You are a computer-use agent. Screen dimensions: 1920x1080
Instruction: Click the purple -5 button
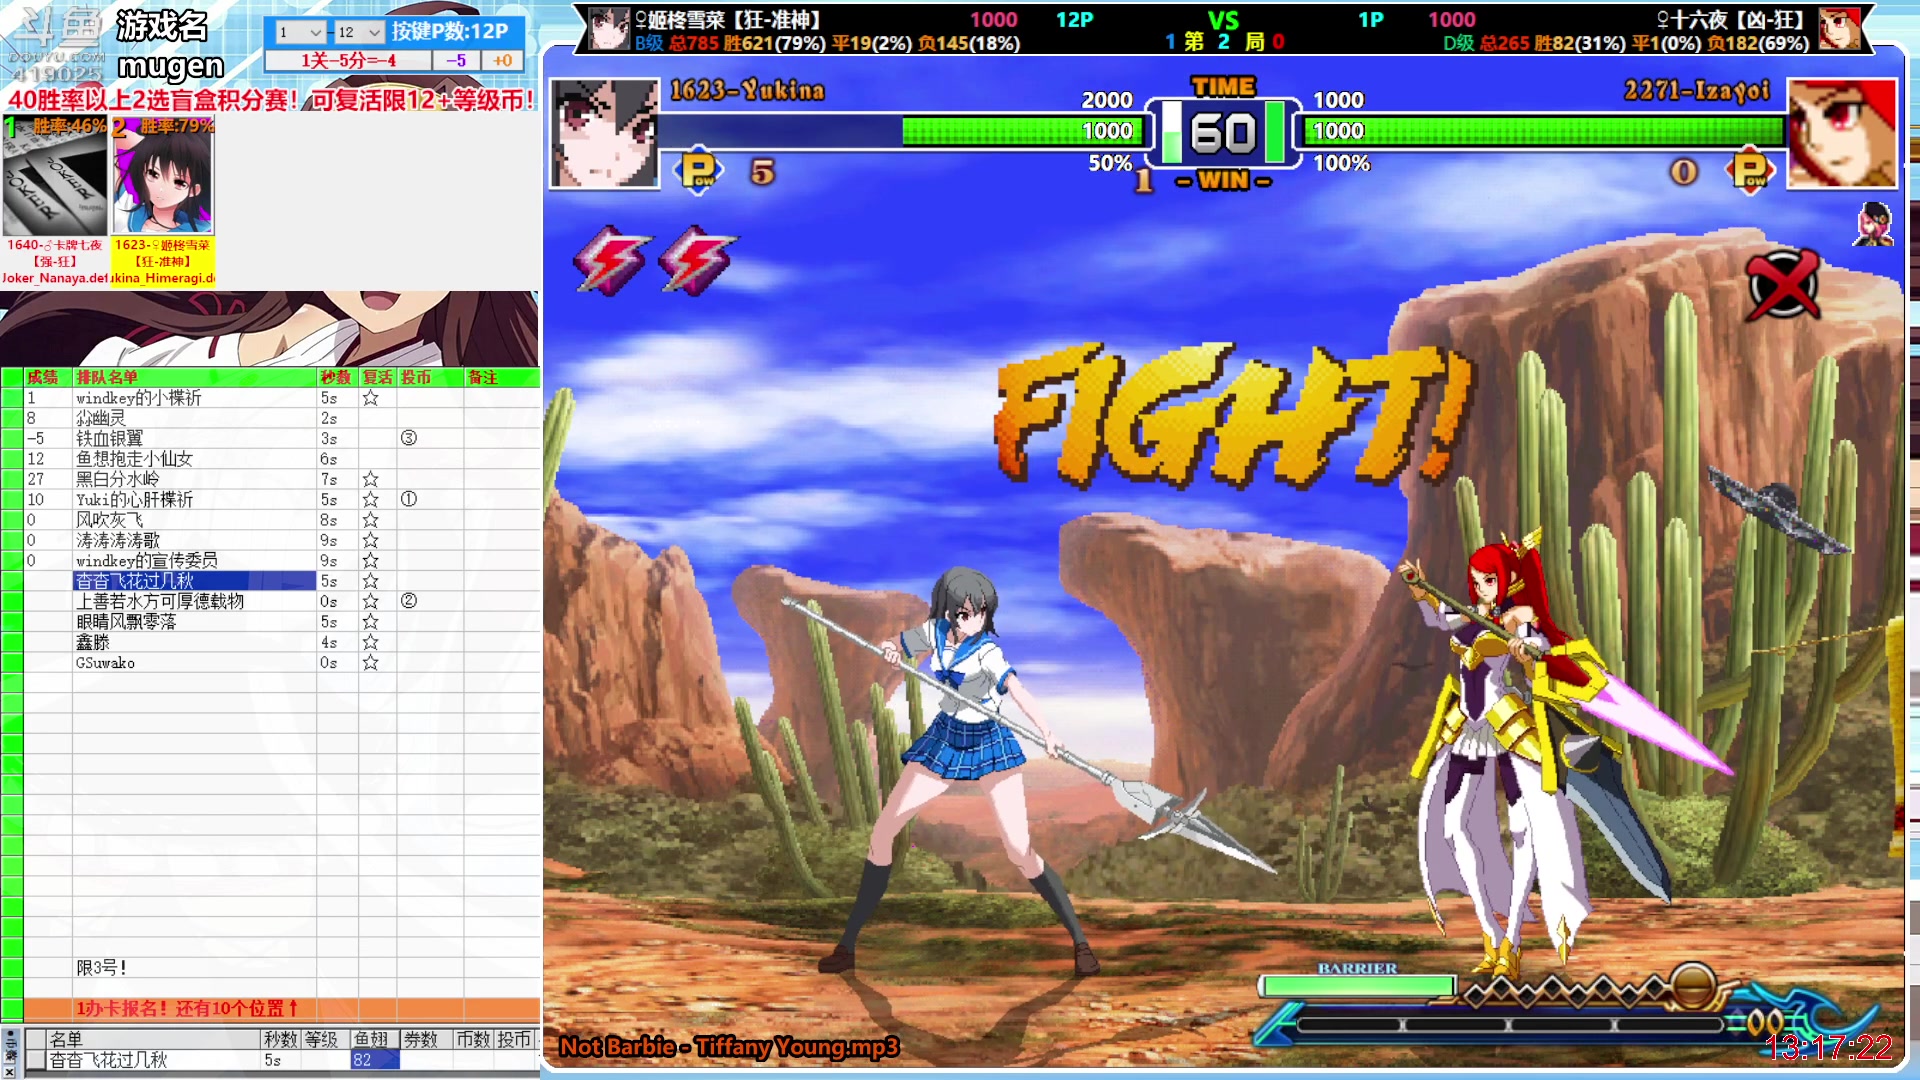click(x=456, y=61)
